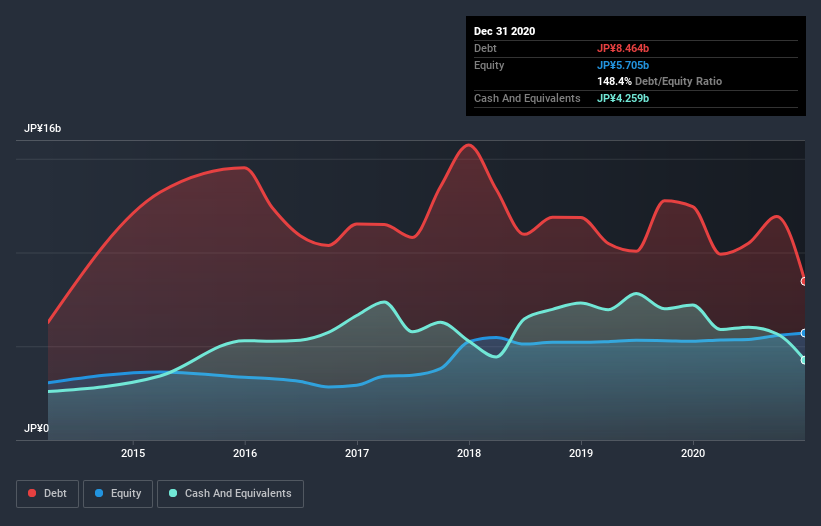The image size is (821, 526).
Task: Toggle the Debt series legend button
Action: tap(48, 494)
